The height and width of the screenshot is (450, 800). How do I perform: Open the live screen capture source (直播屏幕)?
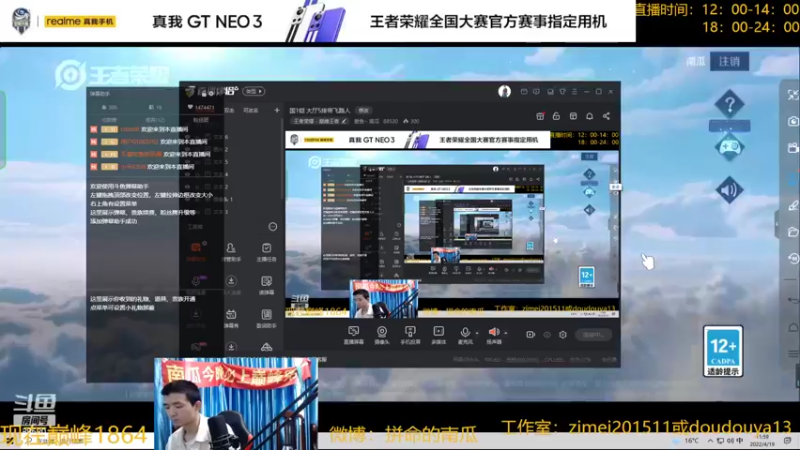pos(353,335)
